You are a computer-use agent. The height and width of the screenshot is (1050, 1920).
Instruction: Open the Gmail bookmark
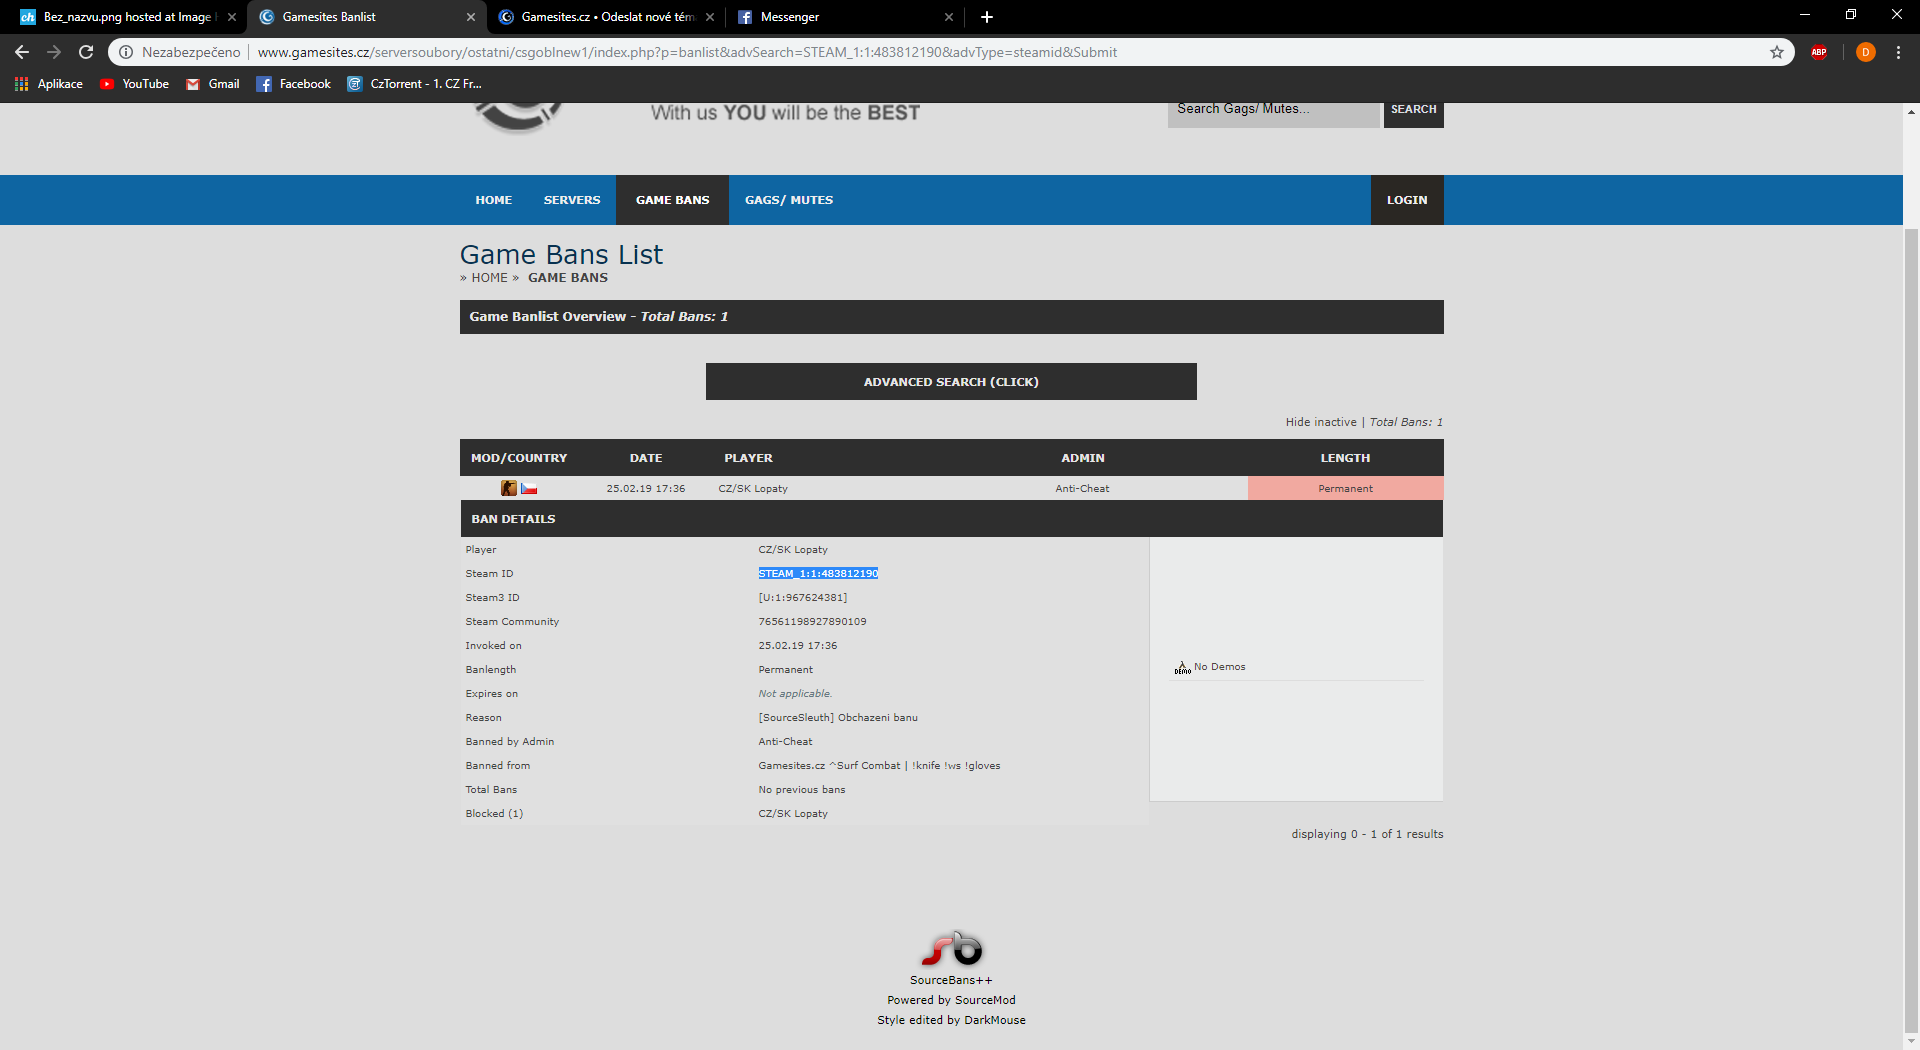[212, 84]
